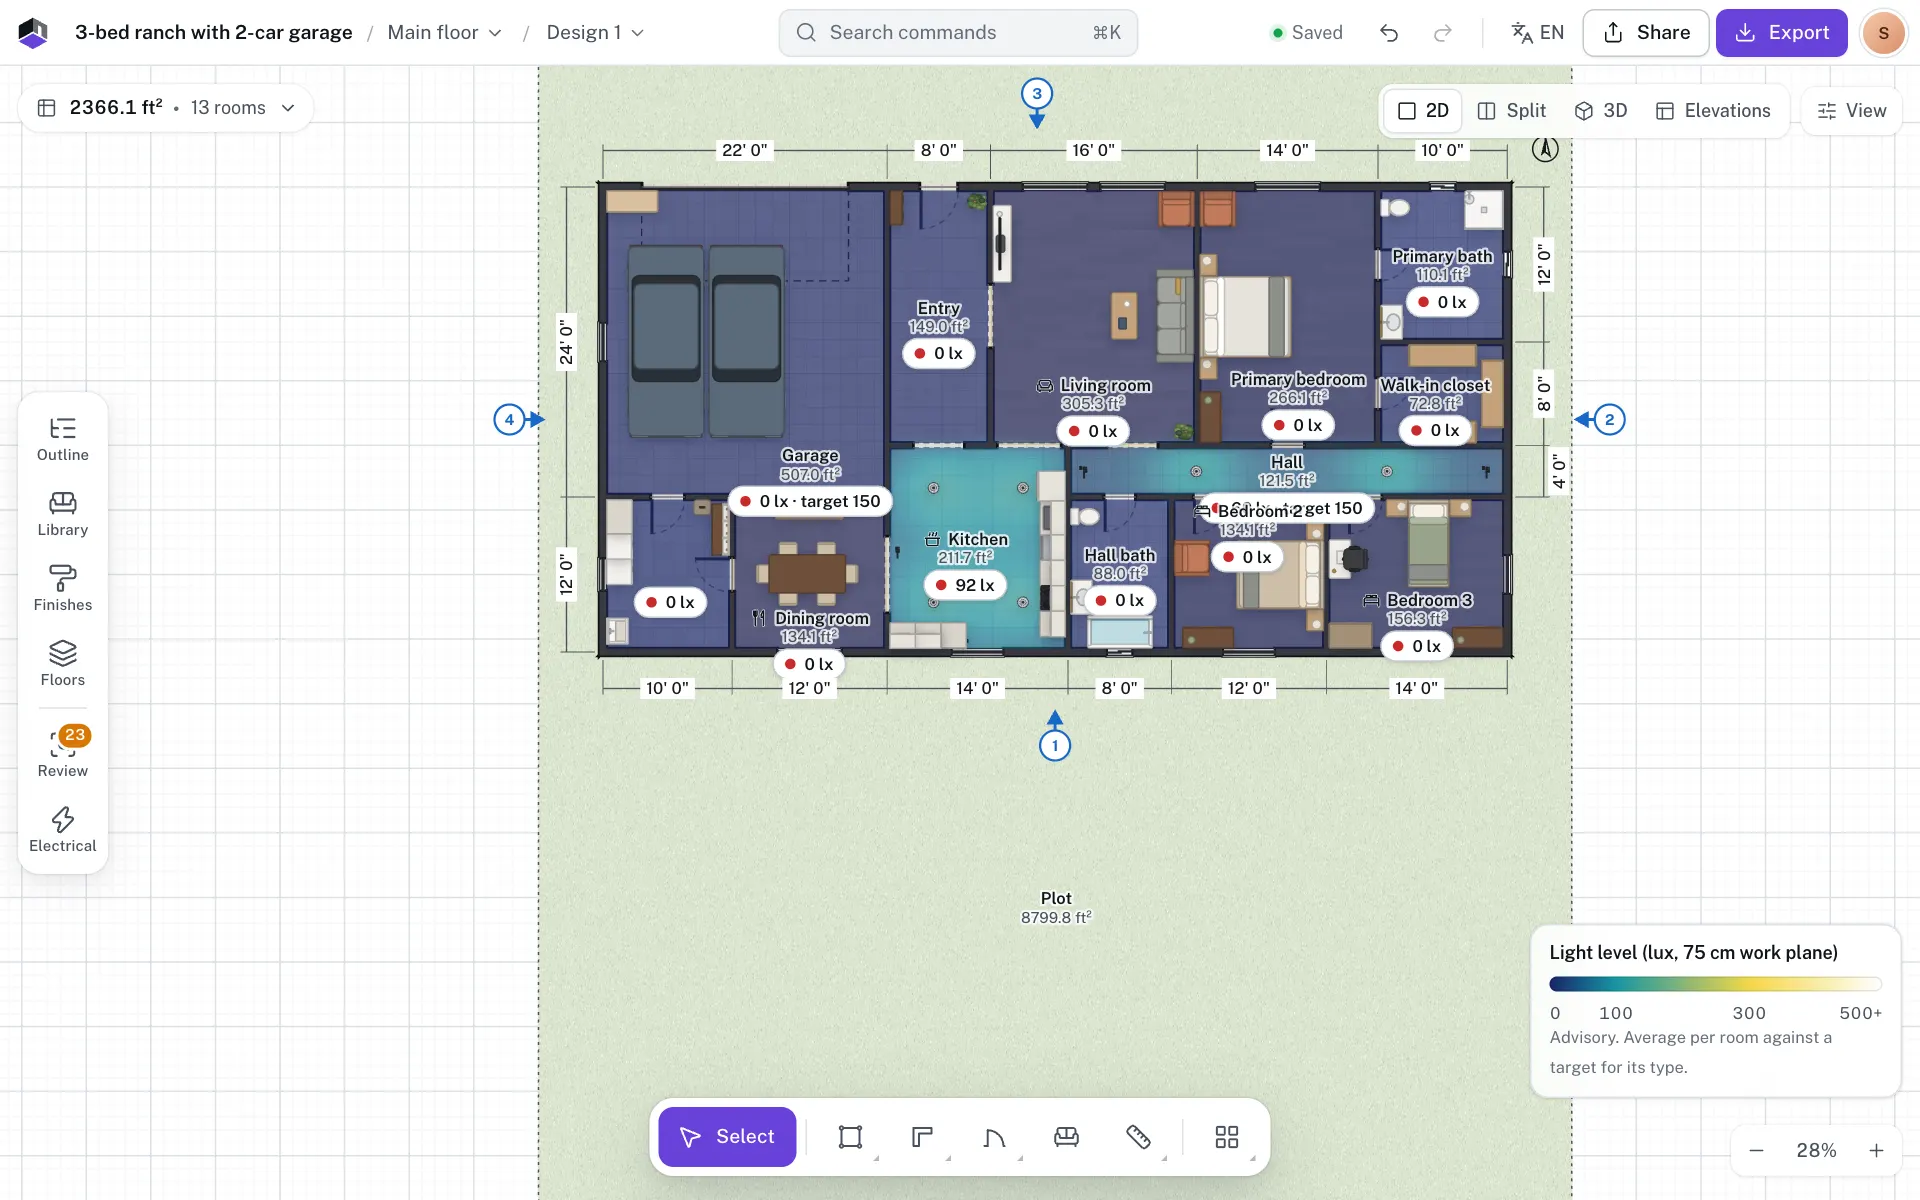Open the Finishes panel
This screenshot has width=1920, height=1200.
(63, 590)
